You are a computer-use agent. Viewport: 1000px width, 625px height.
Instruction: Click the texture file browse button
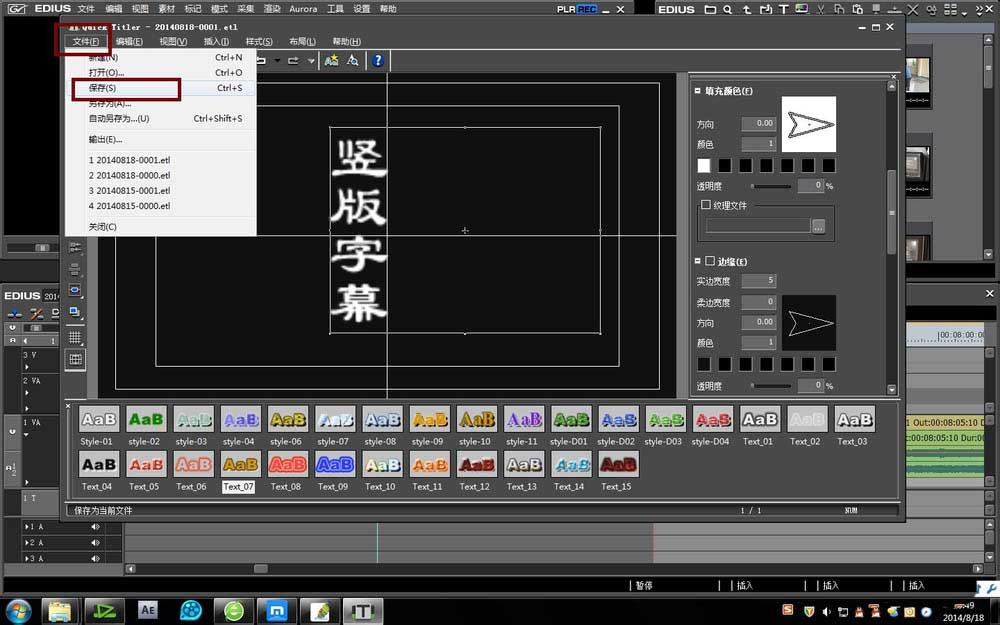click(x=818, y=226)
